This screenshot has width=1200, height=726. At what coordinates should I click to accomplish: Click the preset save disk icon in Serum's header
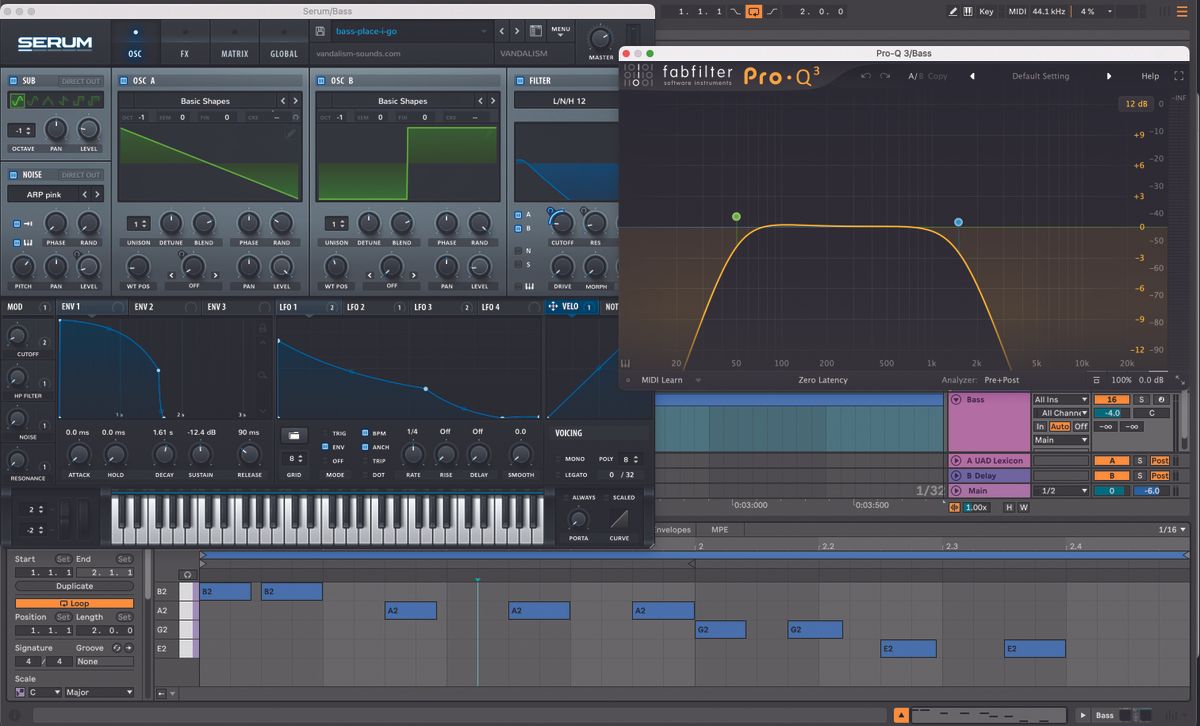(320, 31)
